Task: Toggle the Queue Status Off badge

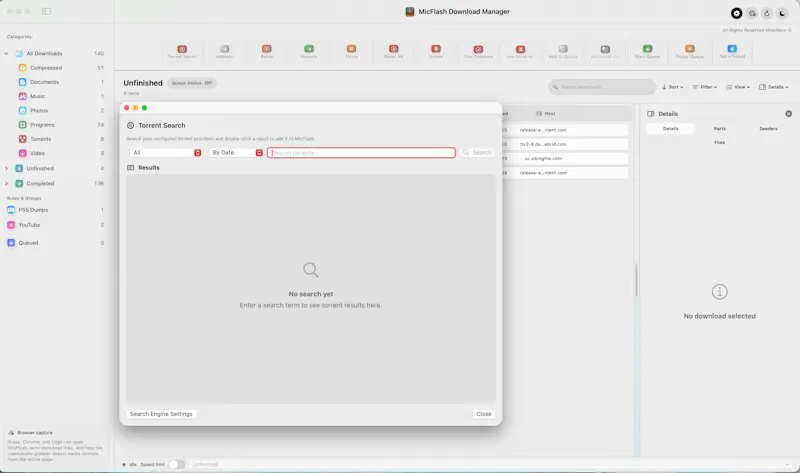Action: click(x=192, y=83)
